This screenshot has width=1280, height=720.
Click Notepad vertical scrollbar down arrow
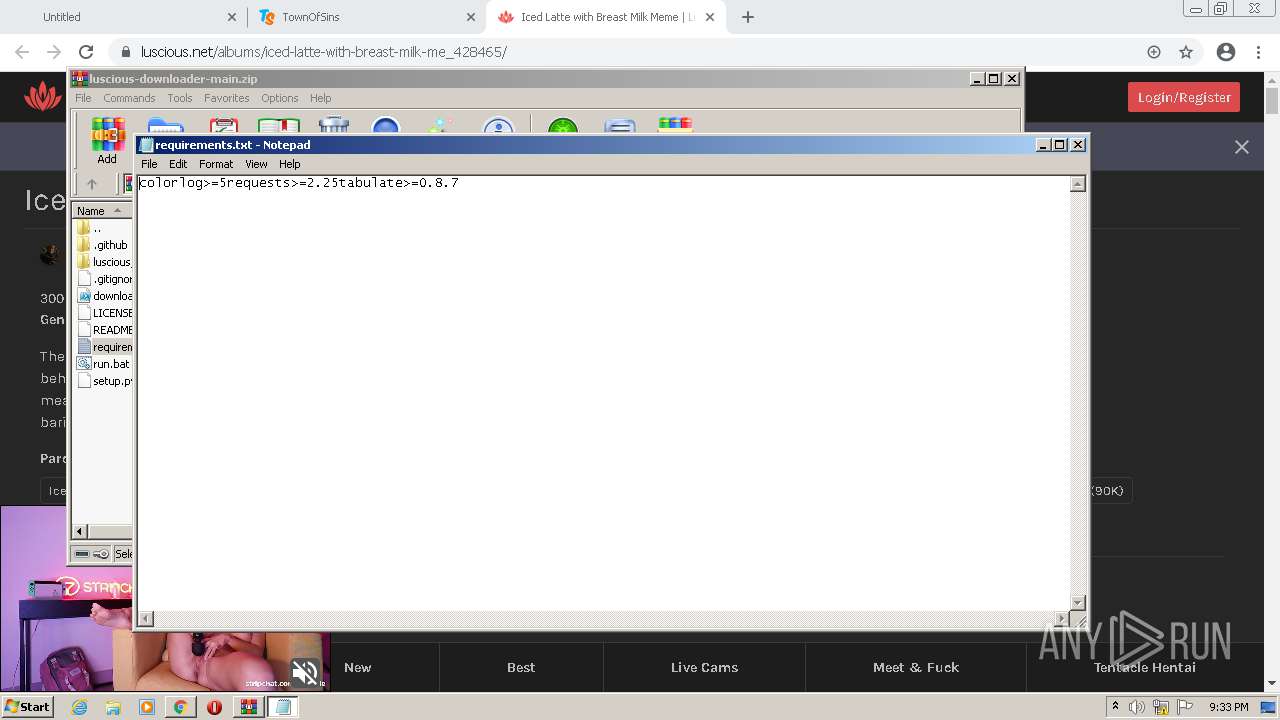pyautogui.click(x=1078, y=603)
